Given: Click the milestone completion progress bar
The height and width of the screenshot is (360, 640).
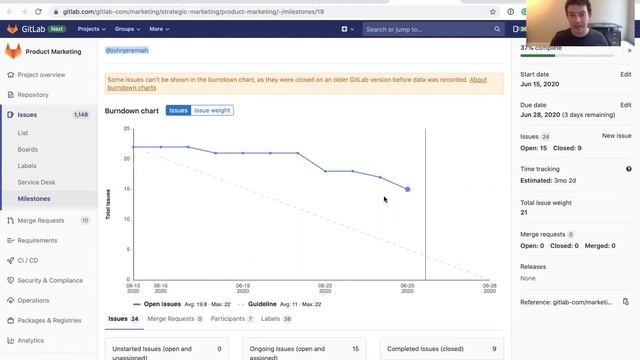Looking at the screenshot, I should click(x=567, y=56).
